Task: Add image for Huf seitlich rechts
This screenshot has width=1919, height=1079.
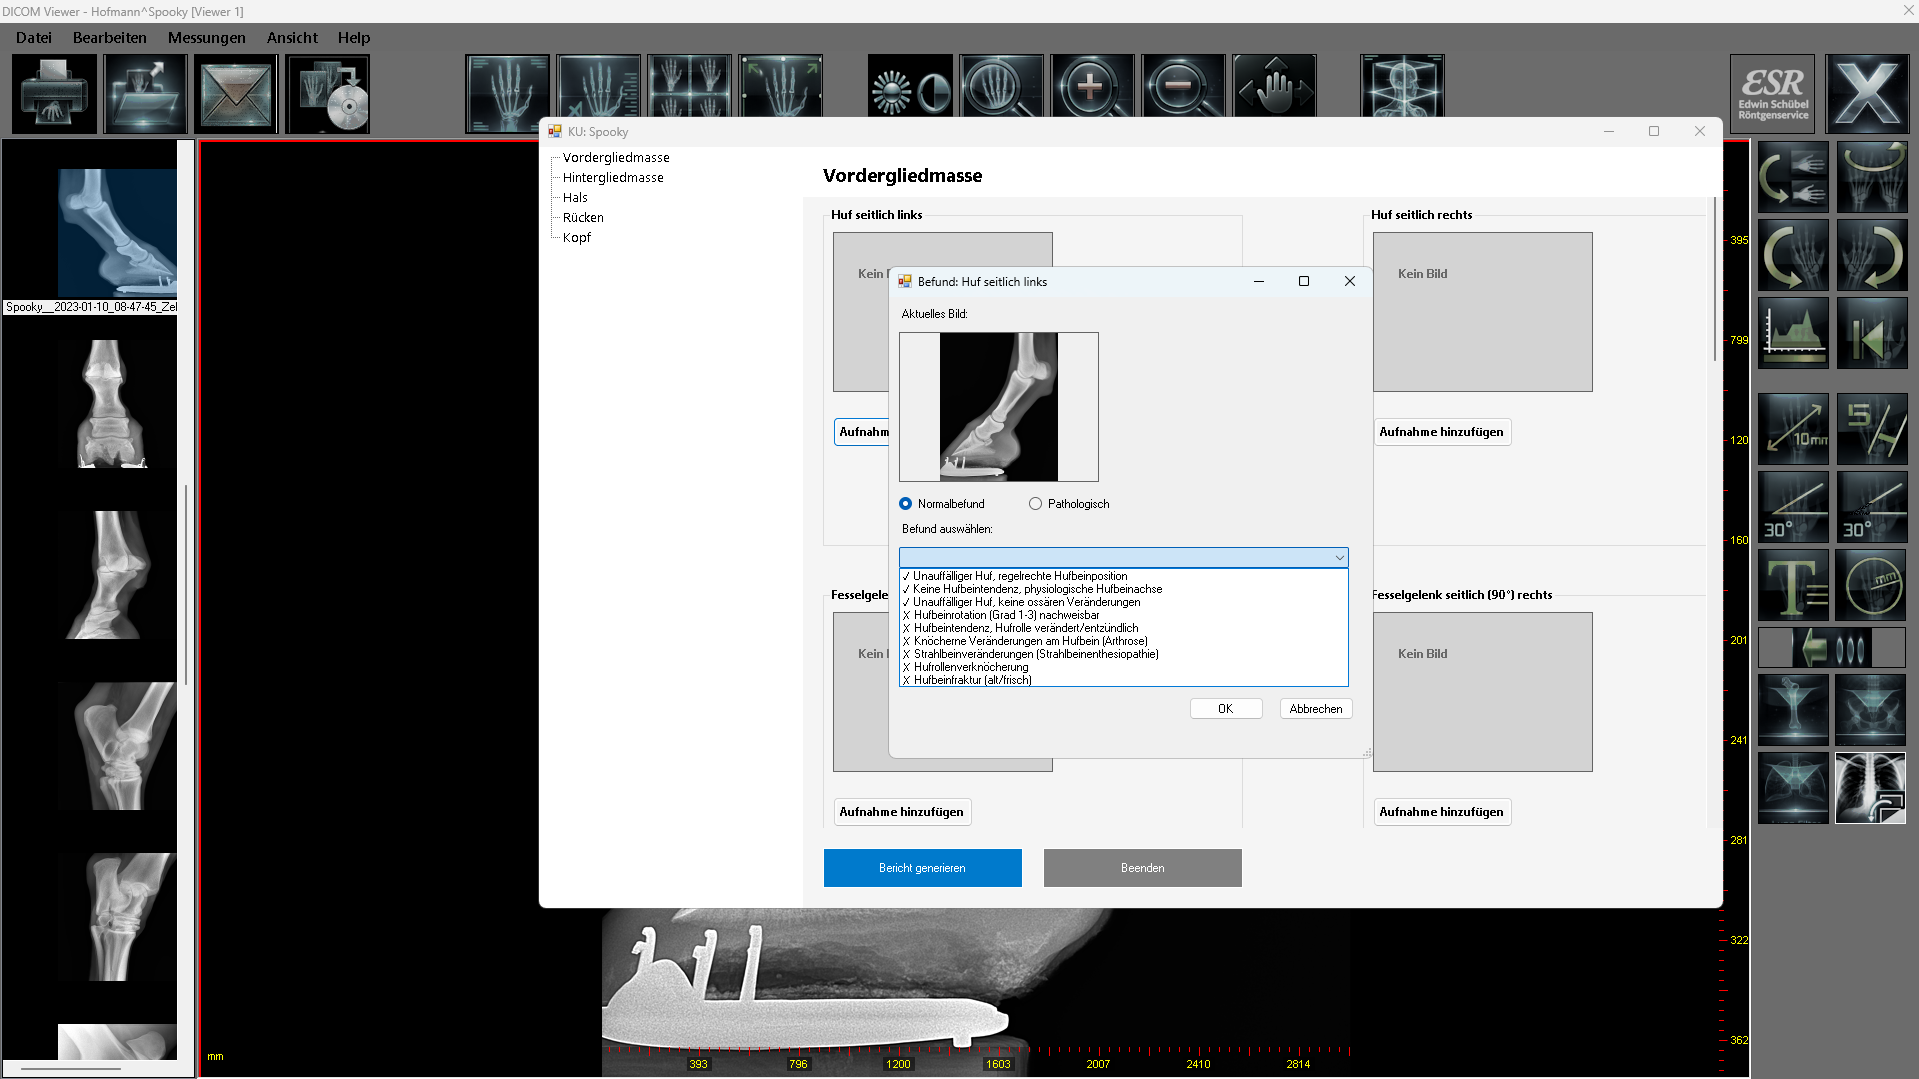Action: pos(1441,432)
